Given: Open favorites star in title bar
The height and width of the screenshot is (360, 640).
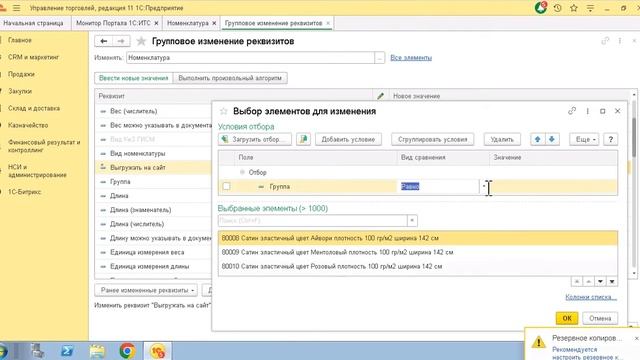Looking at the screenshot, I should tap(574, 8).
